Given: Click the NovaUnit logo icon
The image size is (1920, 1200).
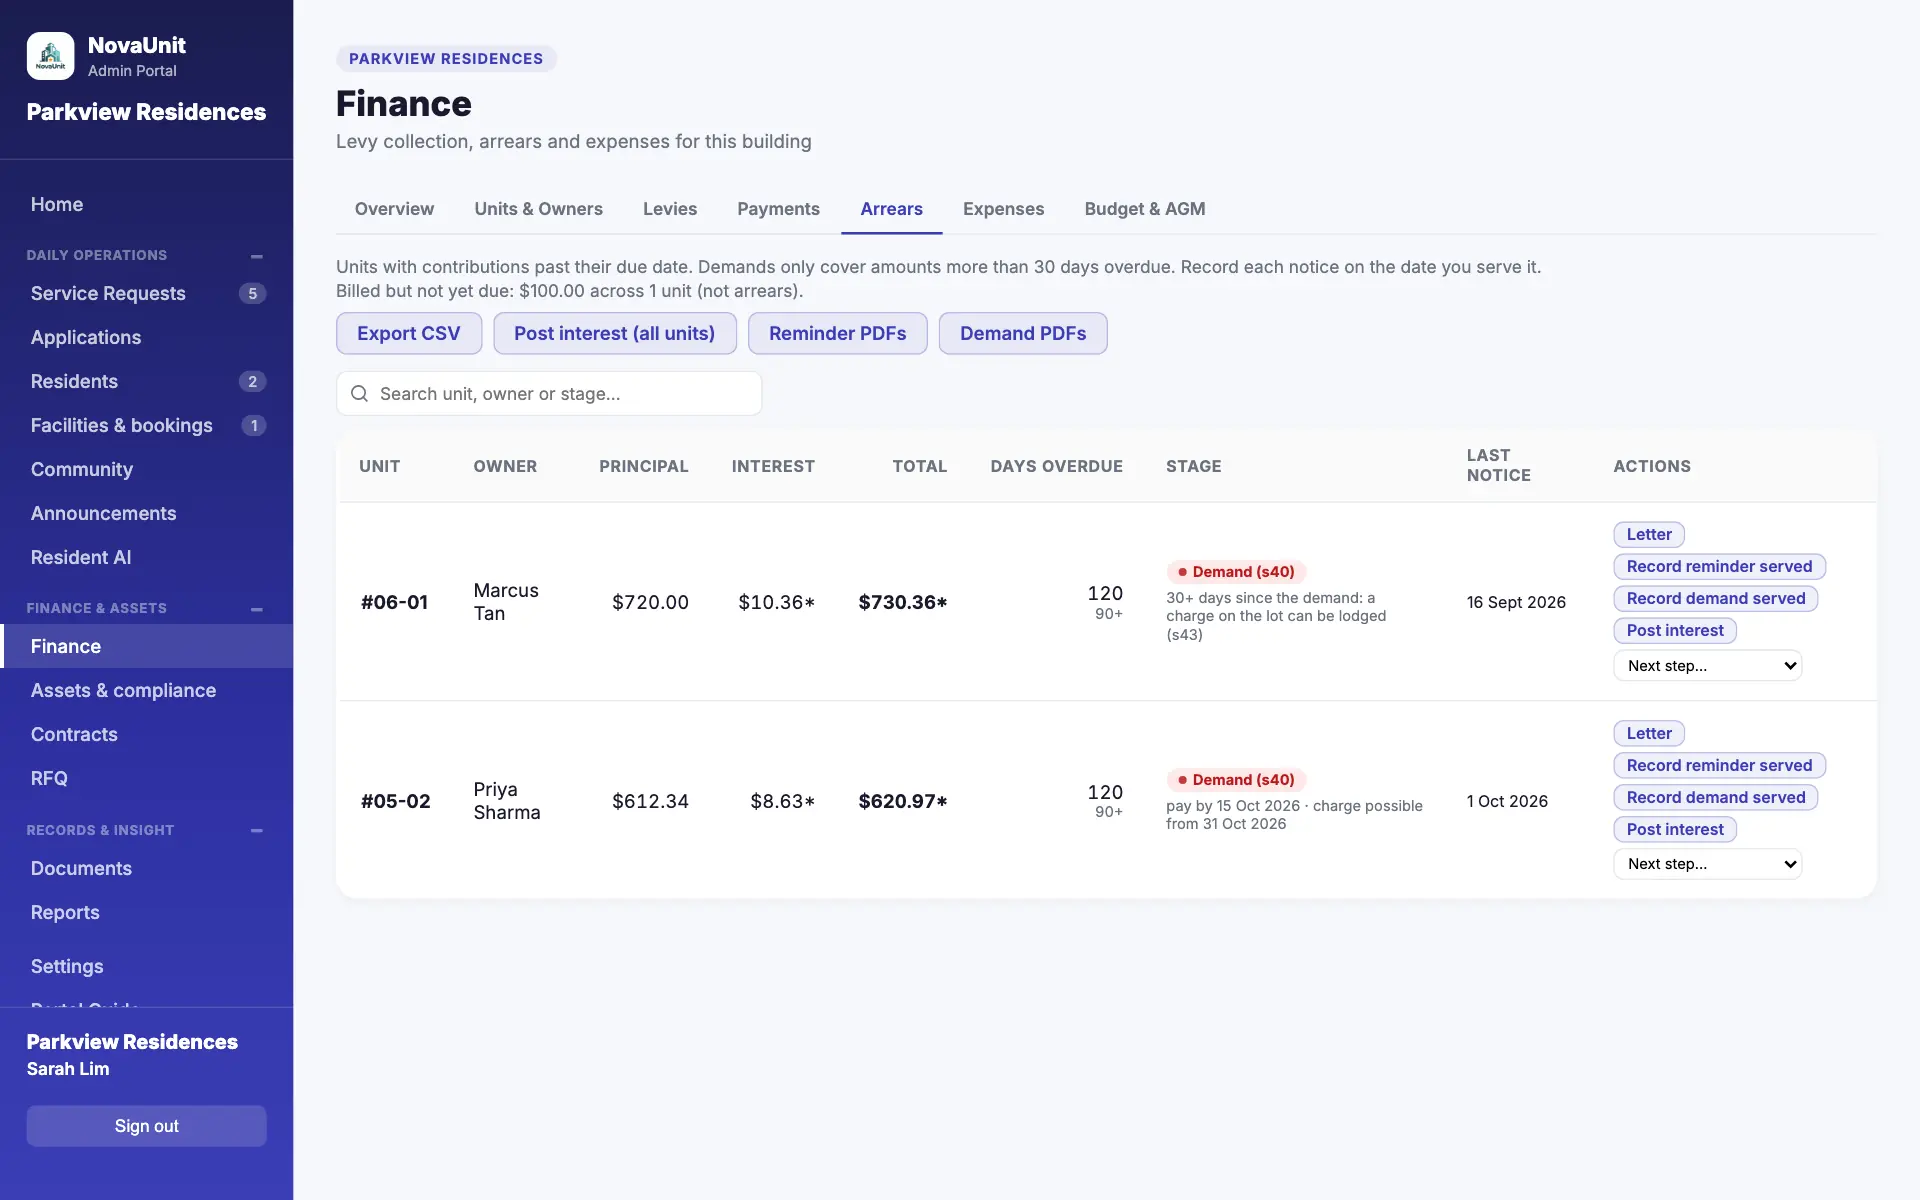Looking at the screenshot, I should click(50, 56).
